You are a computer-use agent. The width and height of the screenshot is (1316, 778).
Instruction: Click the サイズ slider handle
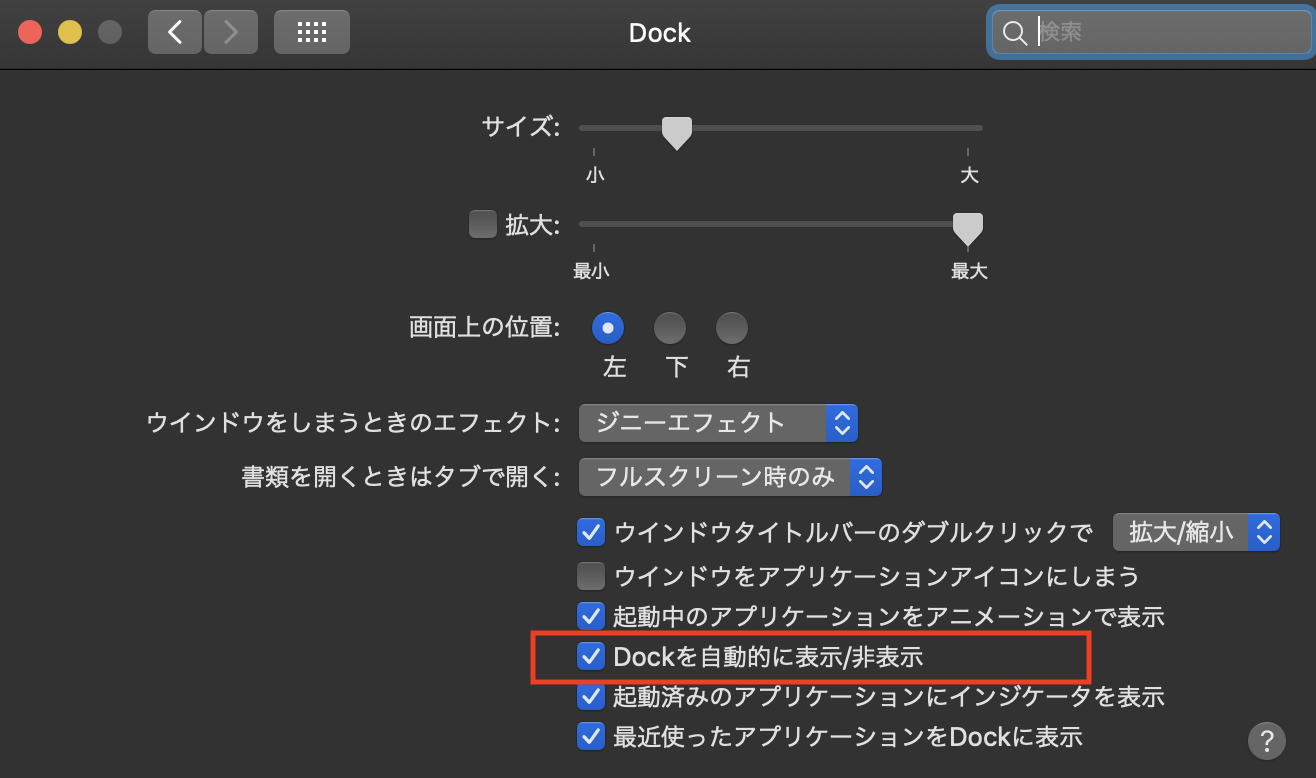click(x=676, y=131)
